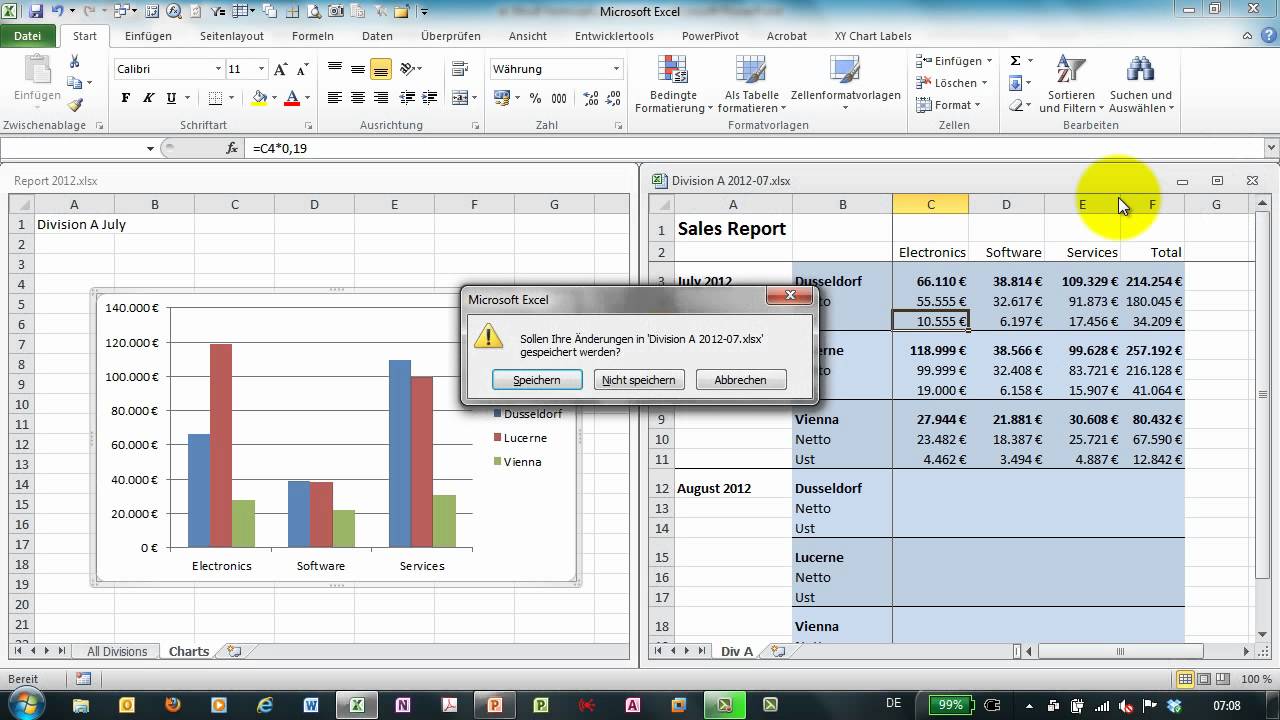Copy the selection using the Copy icon

click(75, 83)
